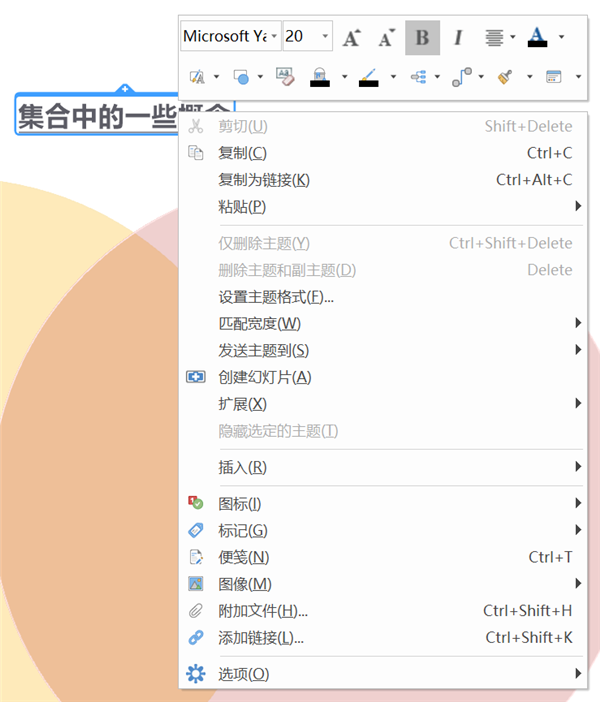Open the 标记(G) submenu
The height and width of the screenshot is (702, 600).
[383, 531]
